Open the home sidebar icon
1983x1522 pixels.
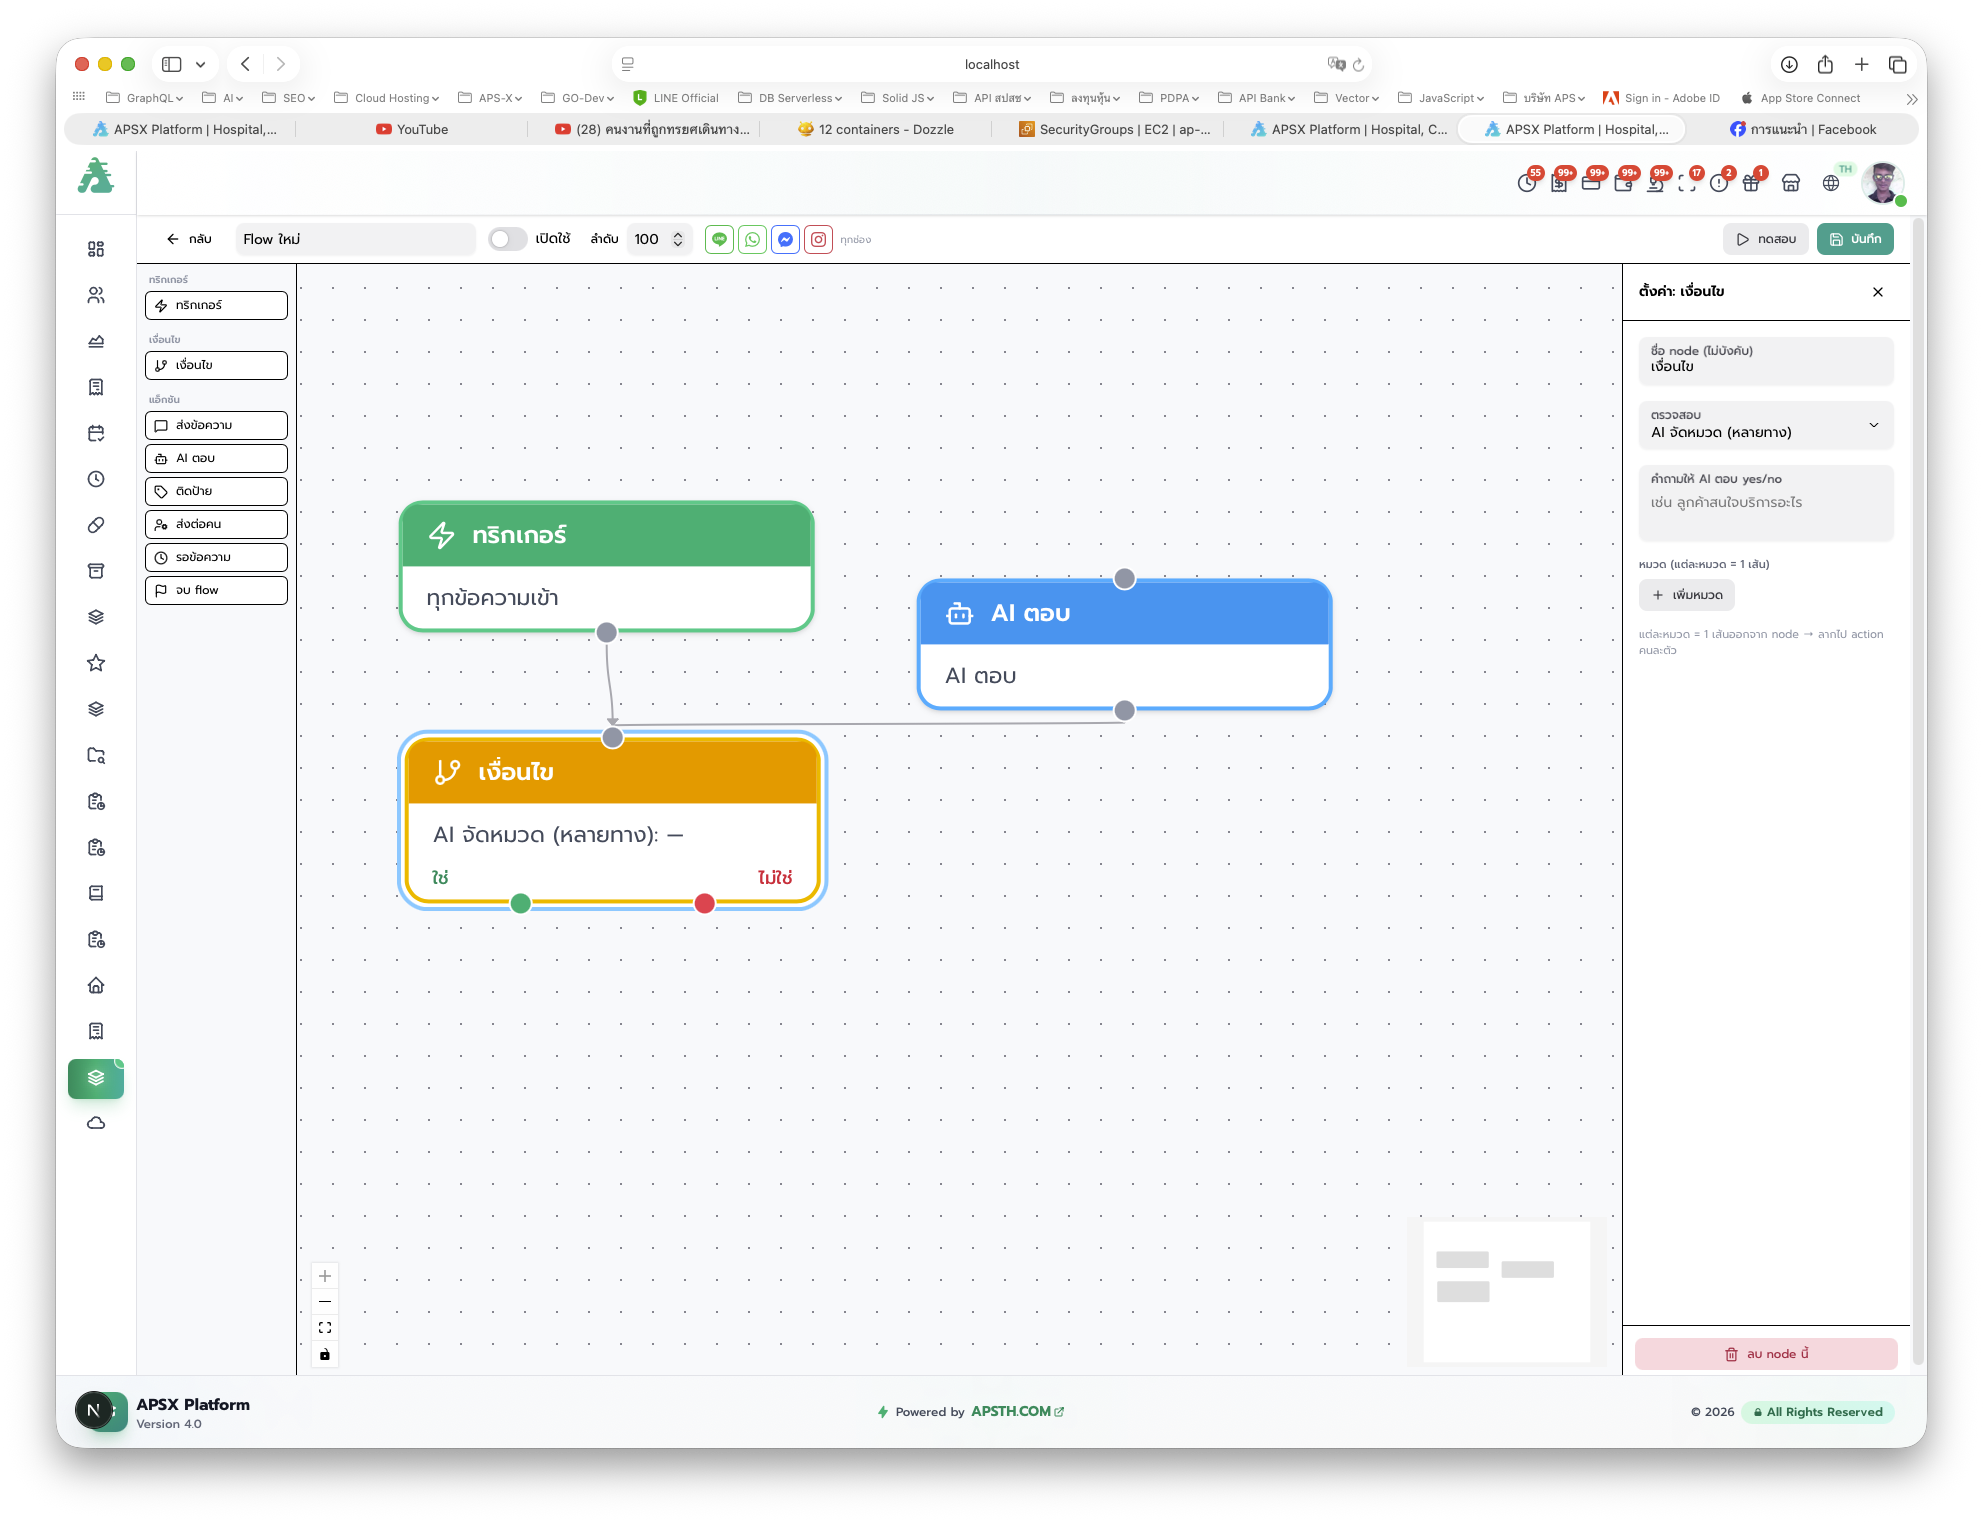tap(96, 985)
